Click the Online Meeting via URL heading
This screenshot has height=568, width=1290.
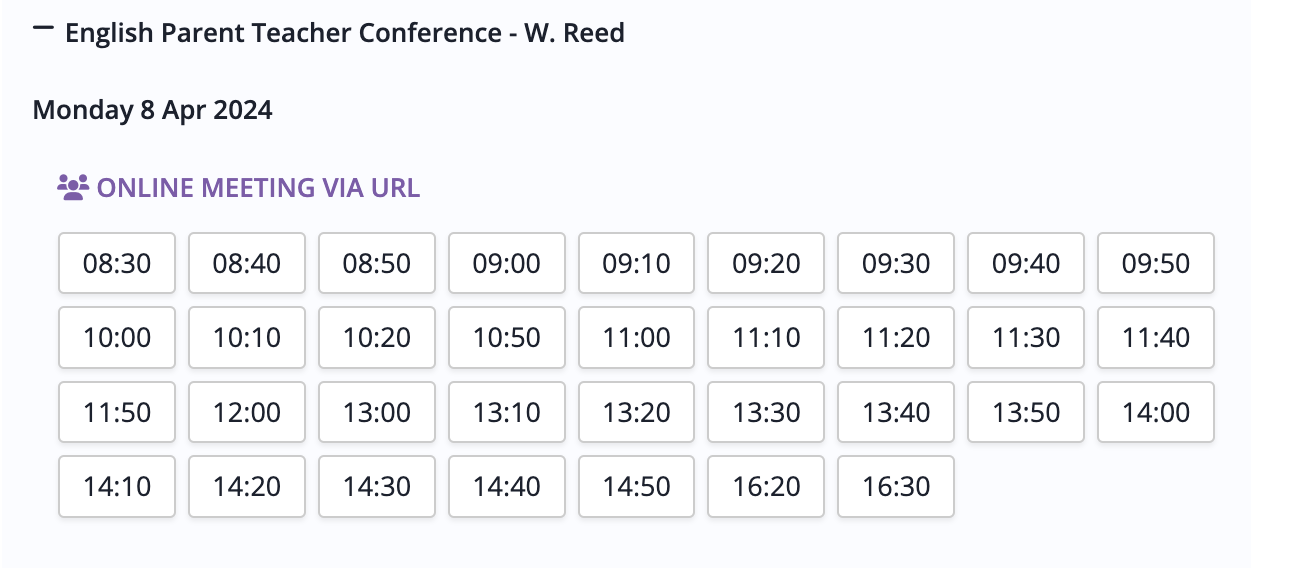(x=258, y=188)
